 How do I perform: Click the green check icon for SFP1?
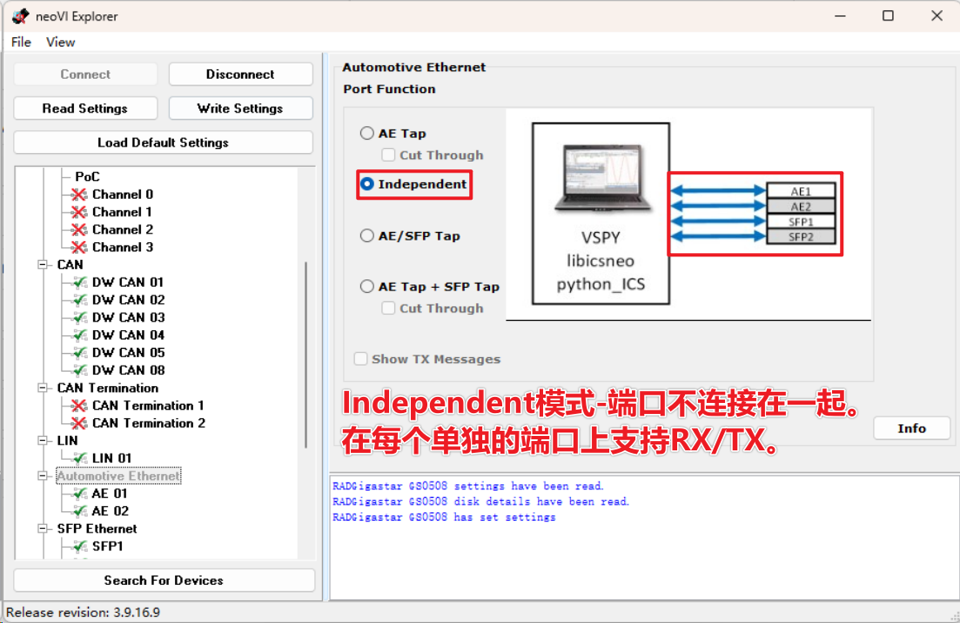[x=80, y=547]
